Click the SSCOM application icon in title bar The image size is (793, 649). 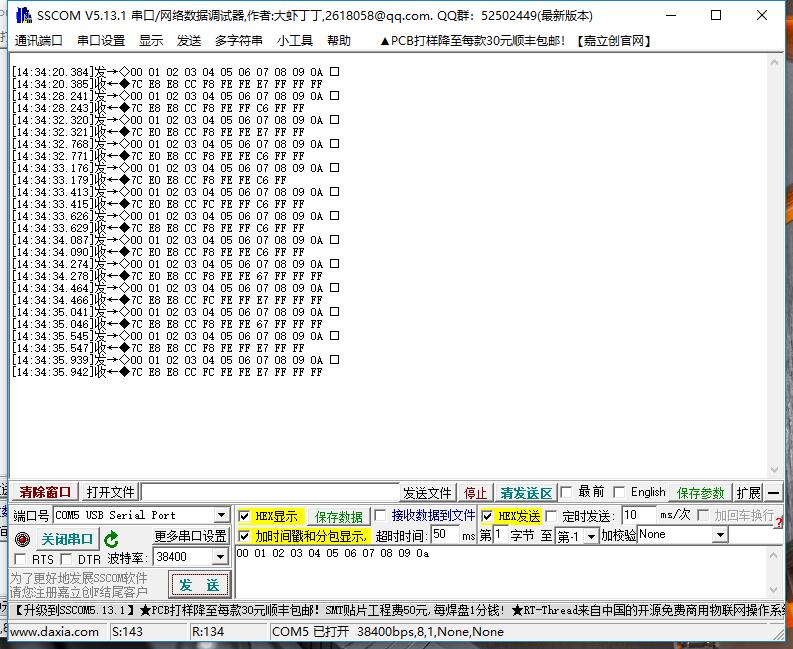(x=23, y=16)
